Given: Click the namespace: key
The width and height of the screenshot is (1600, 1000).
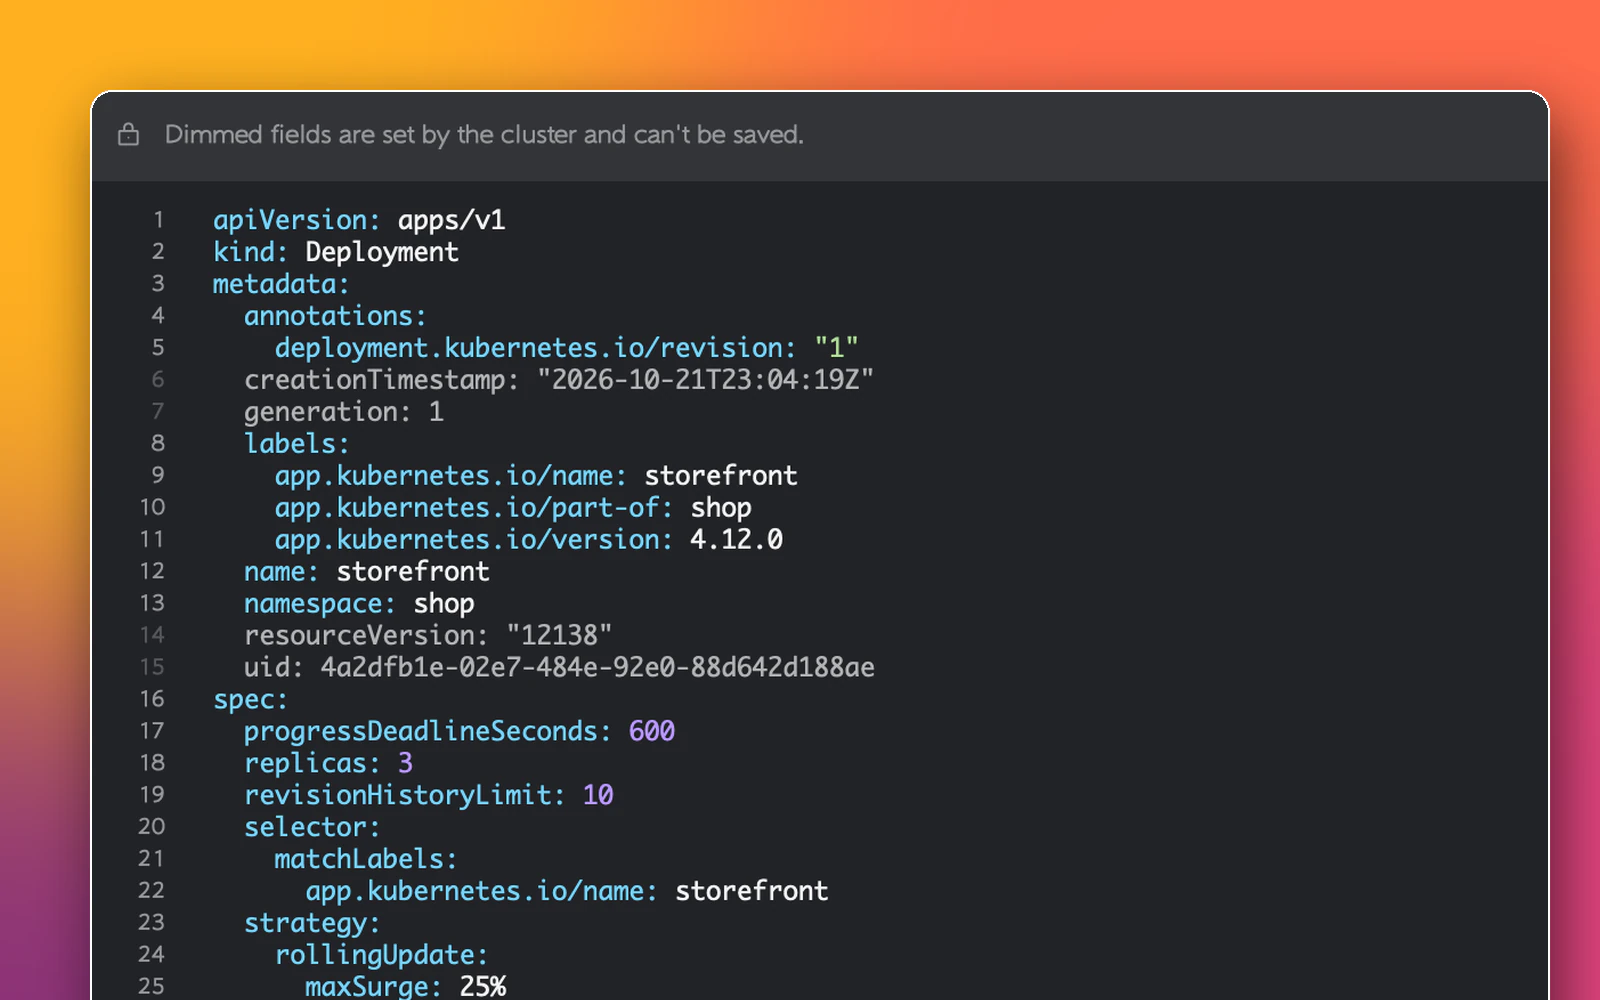Looking at the screenshot, I should click(x=320, y=604).
